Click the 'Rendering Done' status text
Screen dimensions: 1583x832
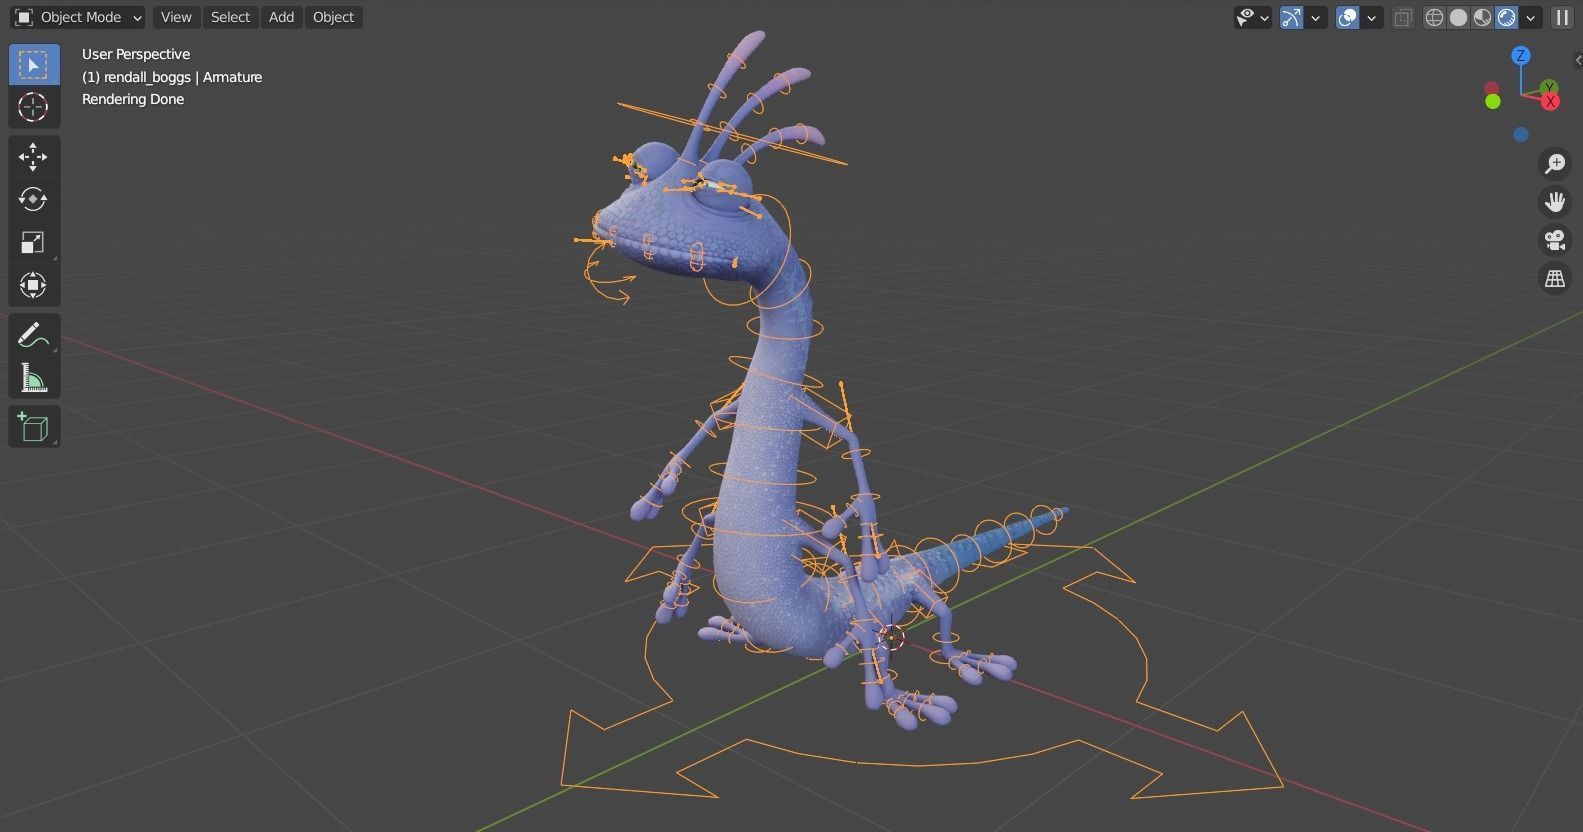tap(133, 99)
